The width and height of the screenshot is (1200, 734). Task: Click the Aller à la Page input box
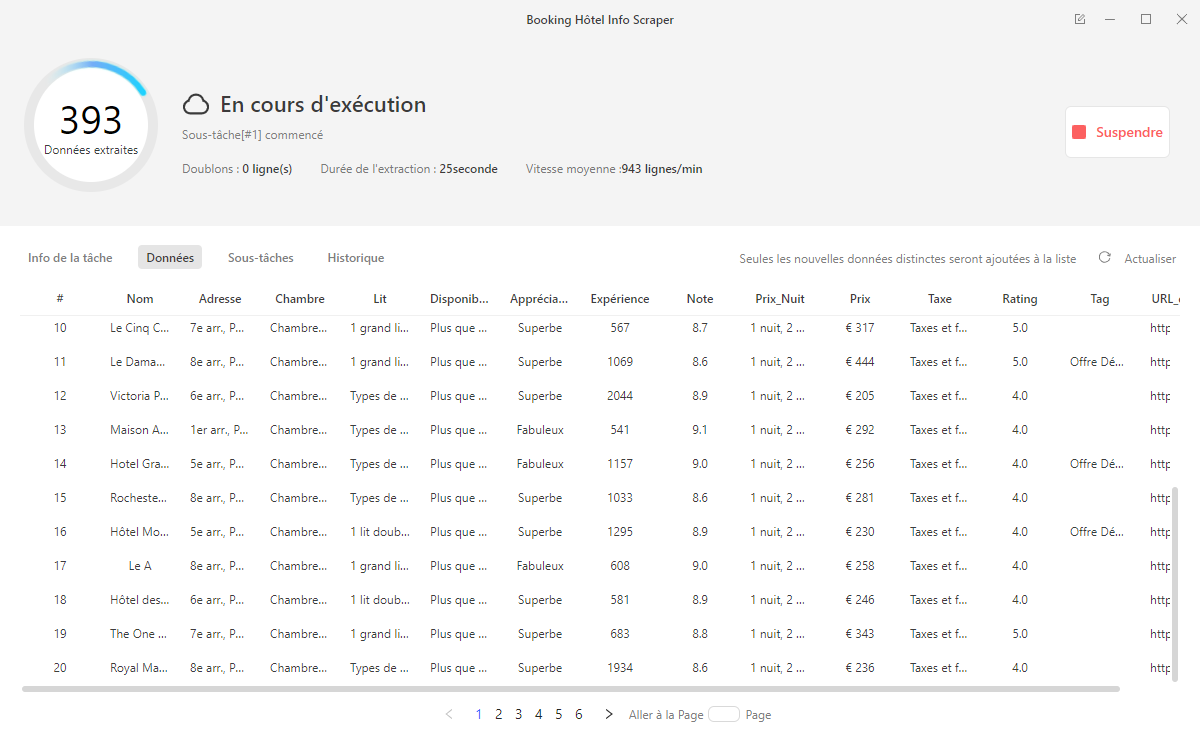point(723,714)
